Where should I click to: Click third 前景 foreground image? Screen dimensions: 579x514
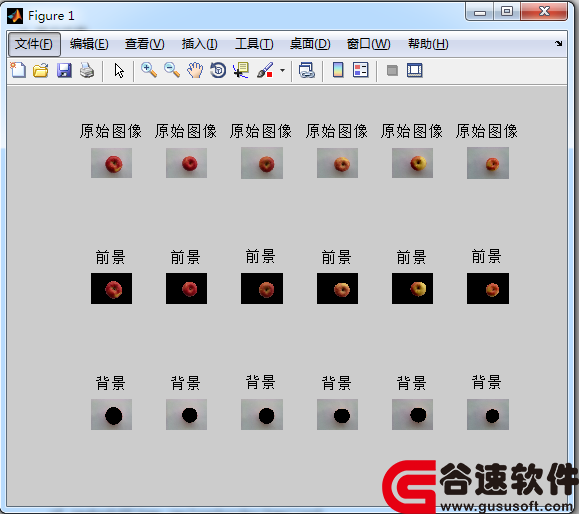click(x=262, y=288)
